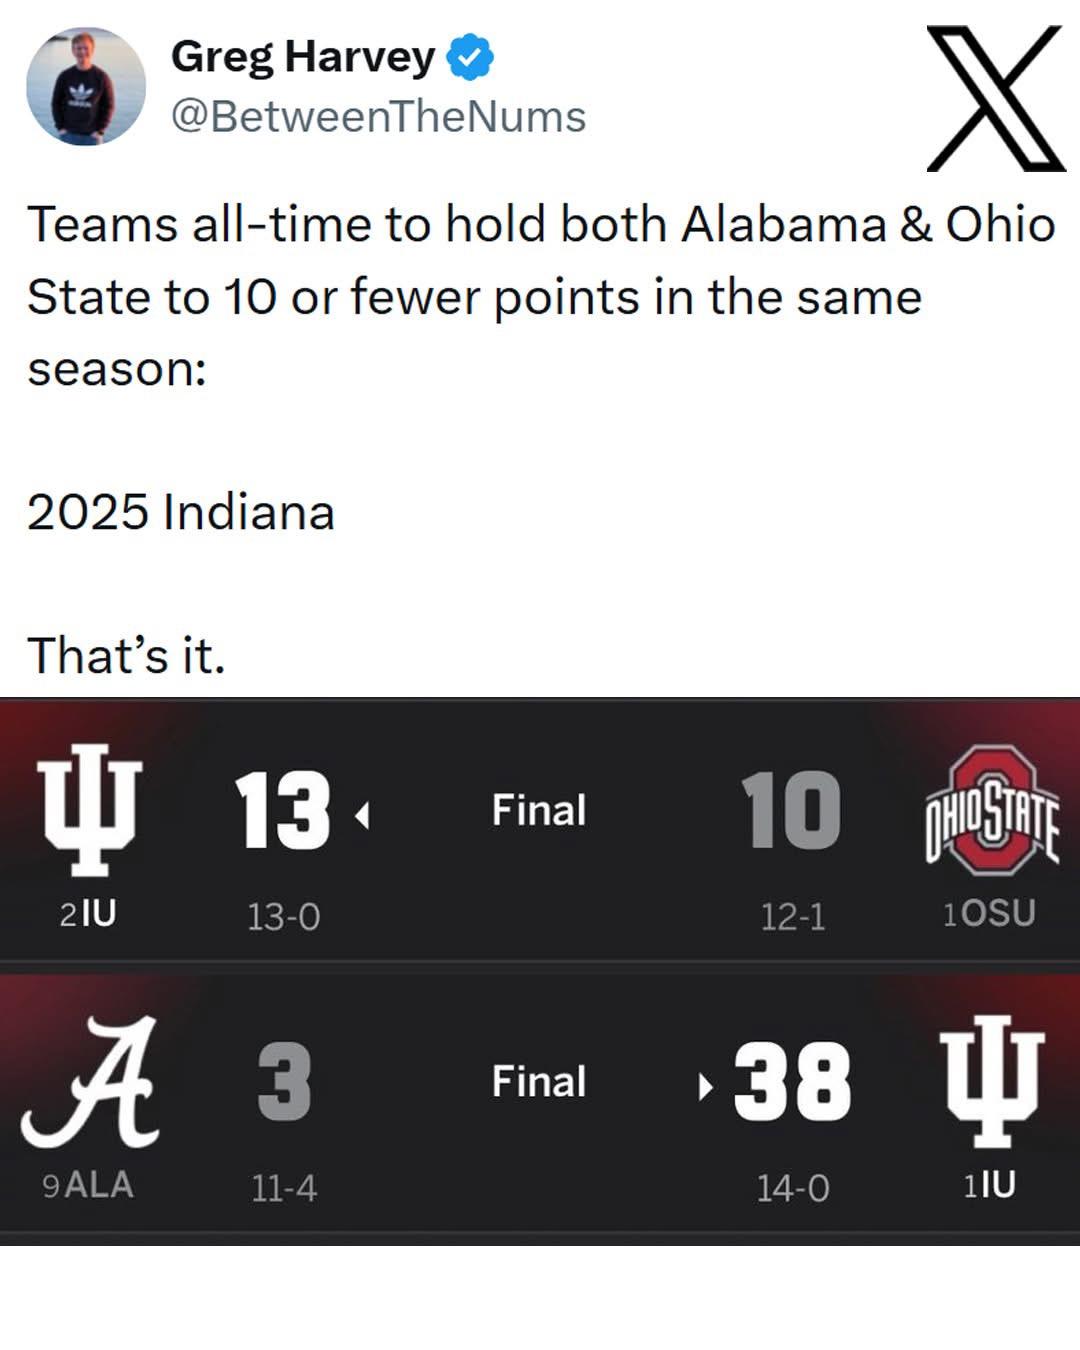This screenshot has width=1080, height=1350.
Task: Click the 2 IU team abbreviation
Action: click(88, 913)
